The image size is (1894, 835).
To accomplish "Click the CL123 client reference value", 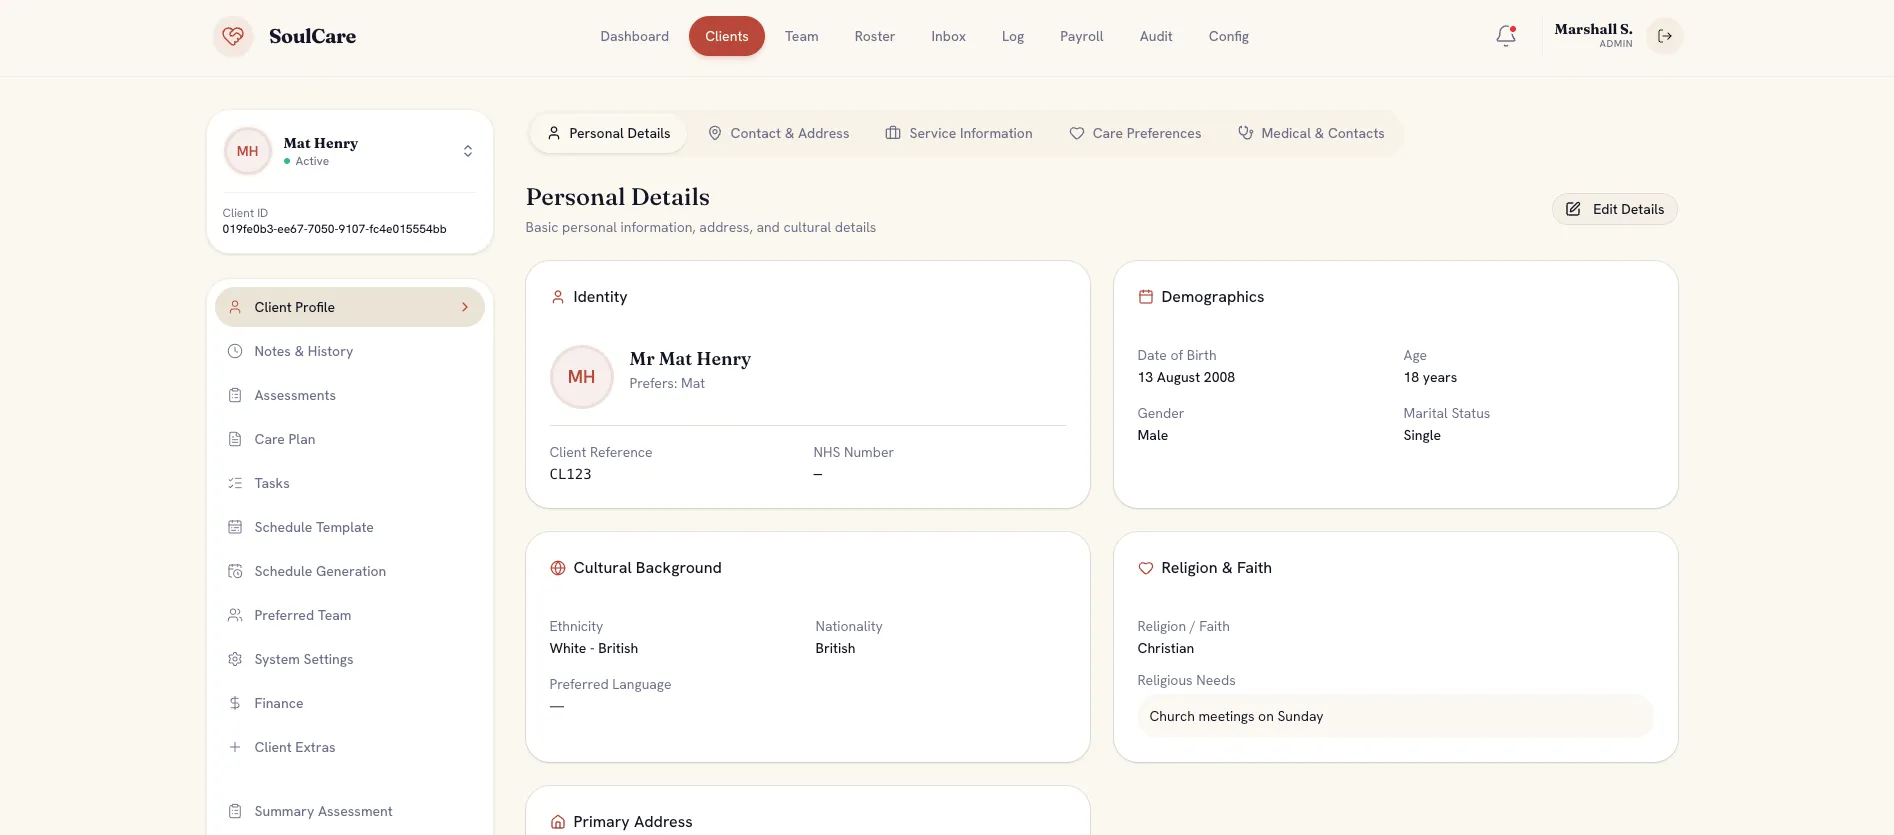I will pyautogui.click(x=570, y=474).
